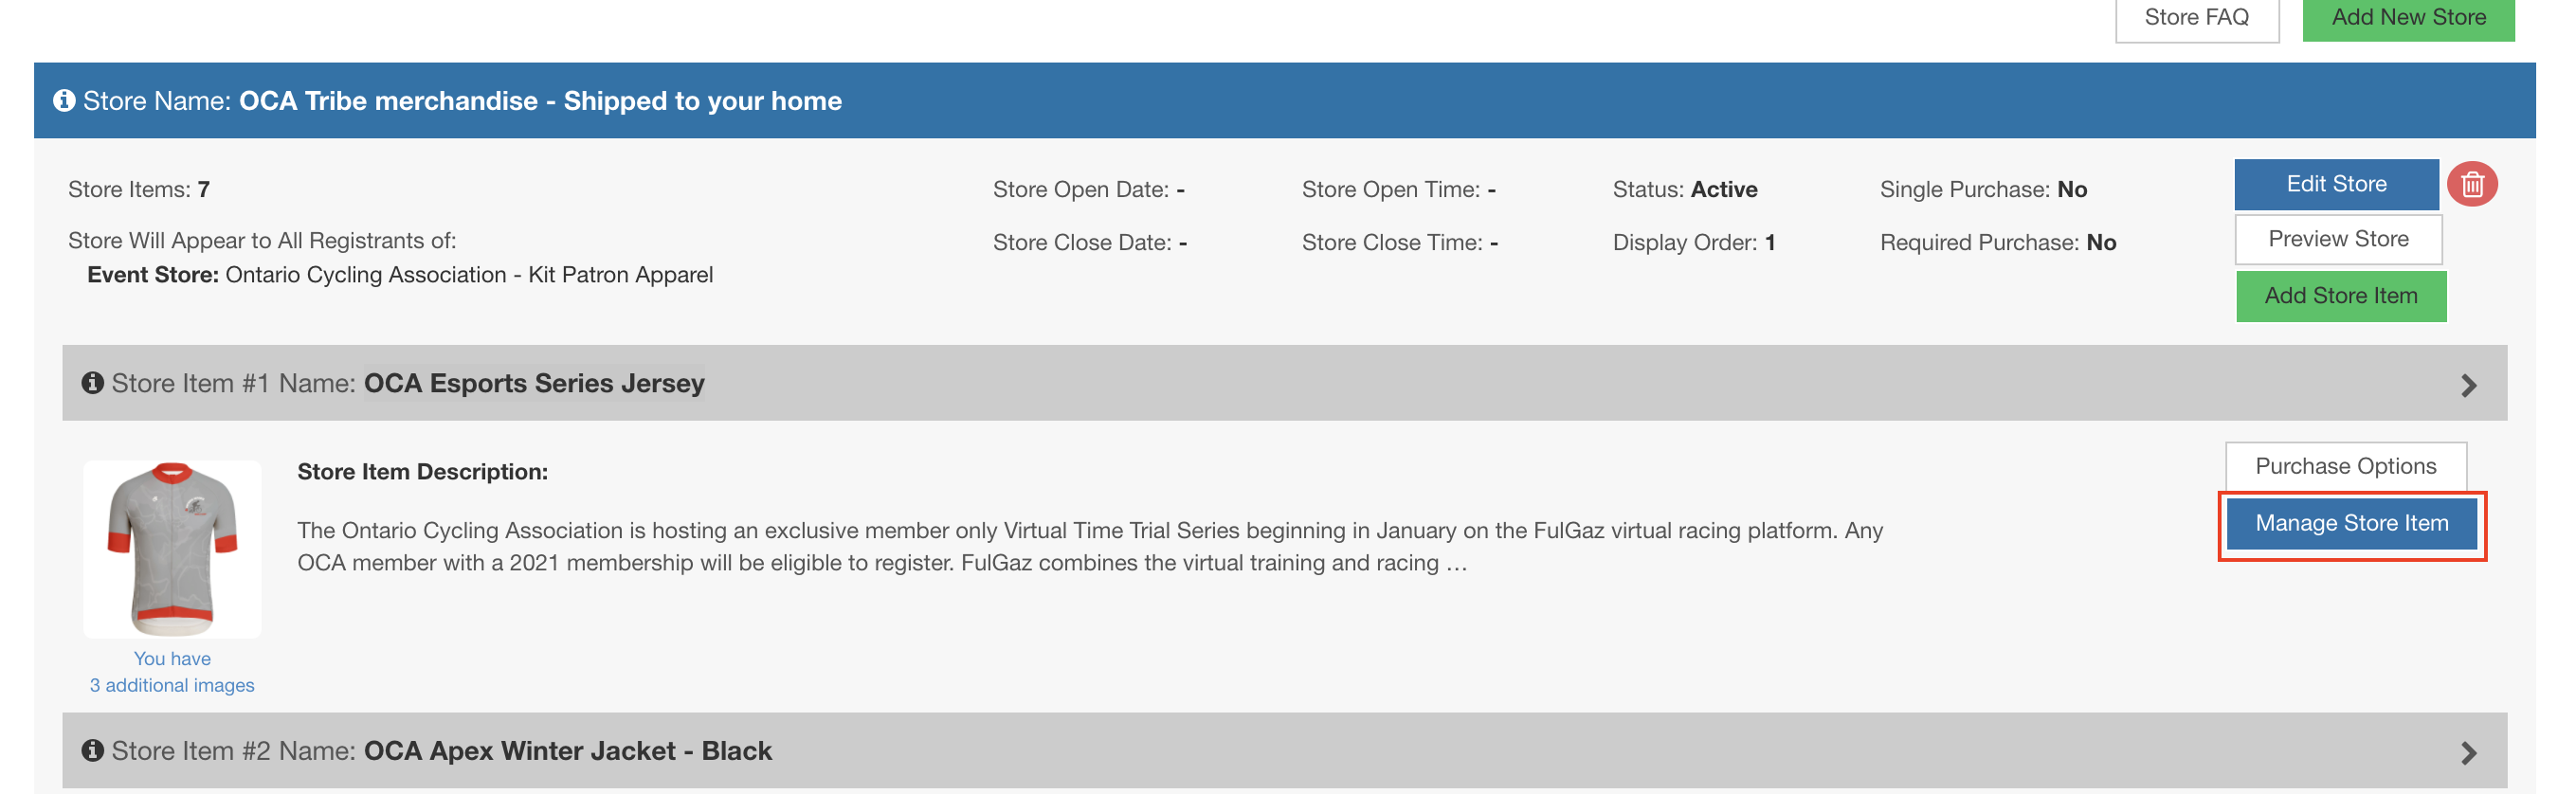Open the jersey product thumbnail image

tap(172, 549)
